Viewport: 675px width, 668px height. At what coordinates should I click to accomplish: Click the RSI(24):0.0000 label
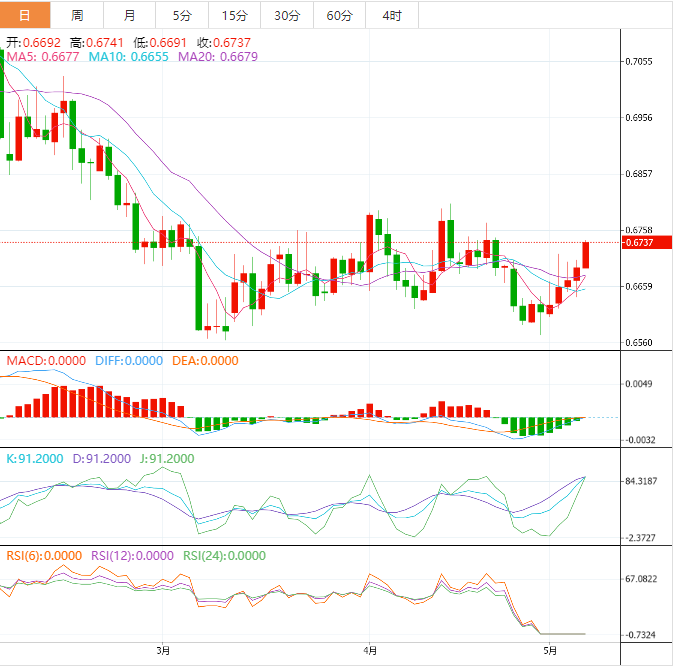point(225,556)
